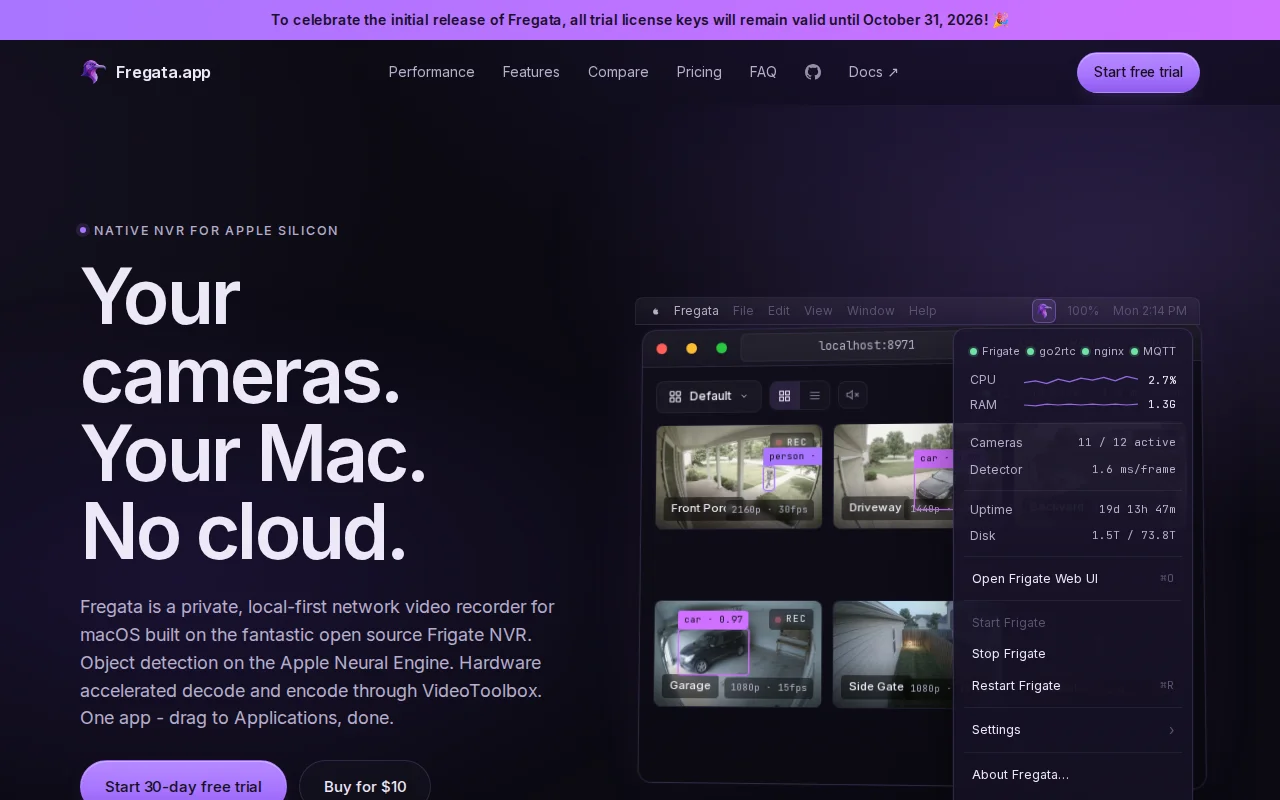Click the 'car · 0.97' detection label
The width and height of the screenshot is (1280, 800).
pos(713,620)
